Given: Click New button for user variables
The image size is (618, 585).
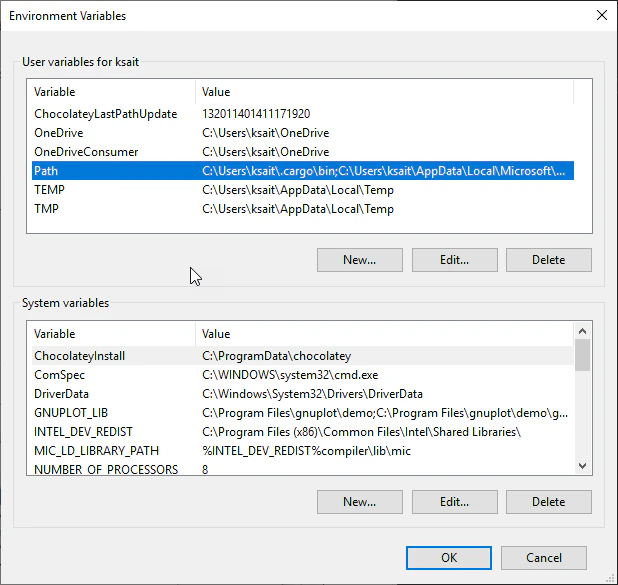Looking at the screenshot, I should tap(360, 260).
